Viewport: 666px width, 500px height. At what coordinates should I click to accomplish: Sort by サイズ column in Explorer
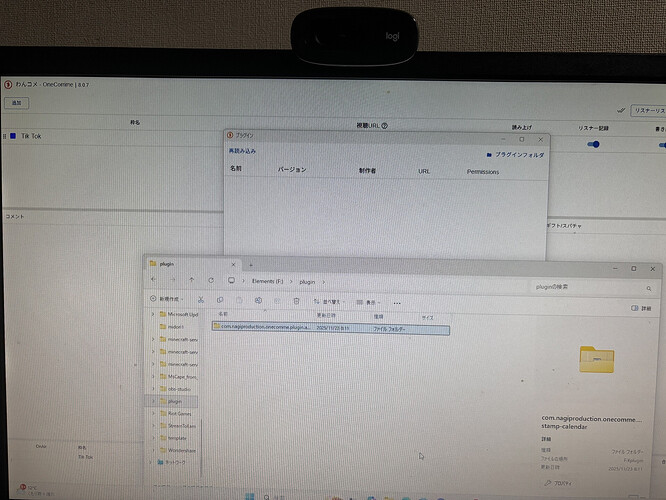(x=428, y=318)
